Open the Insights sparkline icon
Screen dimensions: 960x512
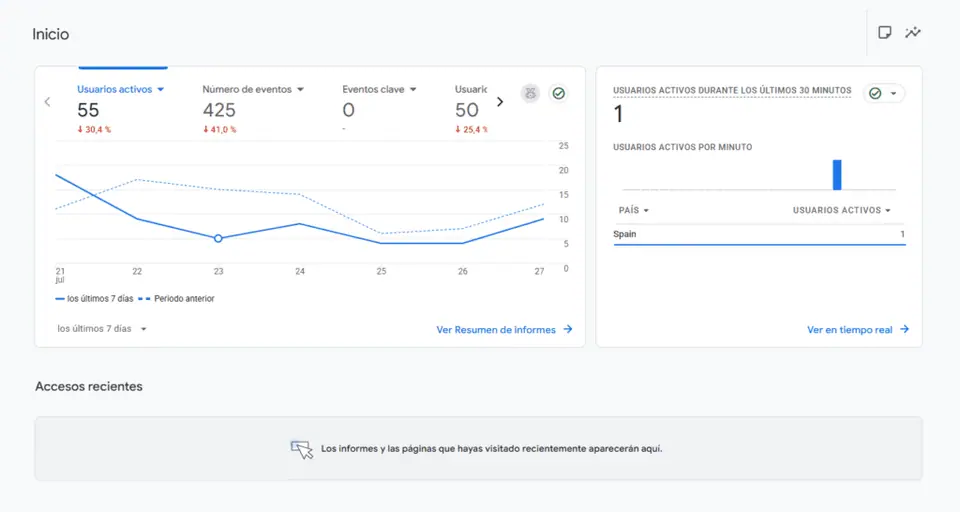tap(913, 32)
